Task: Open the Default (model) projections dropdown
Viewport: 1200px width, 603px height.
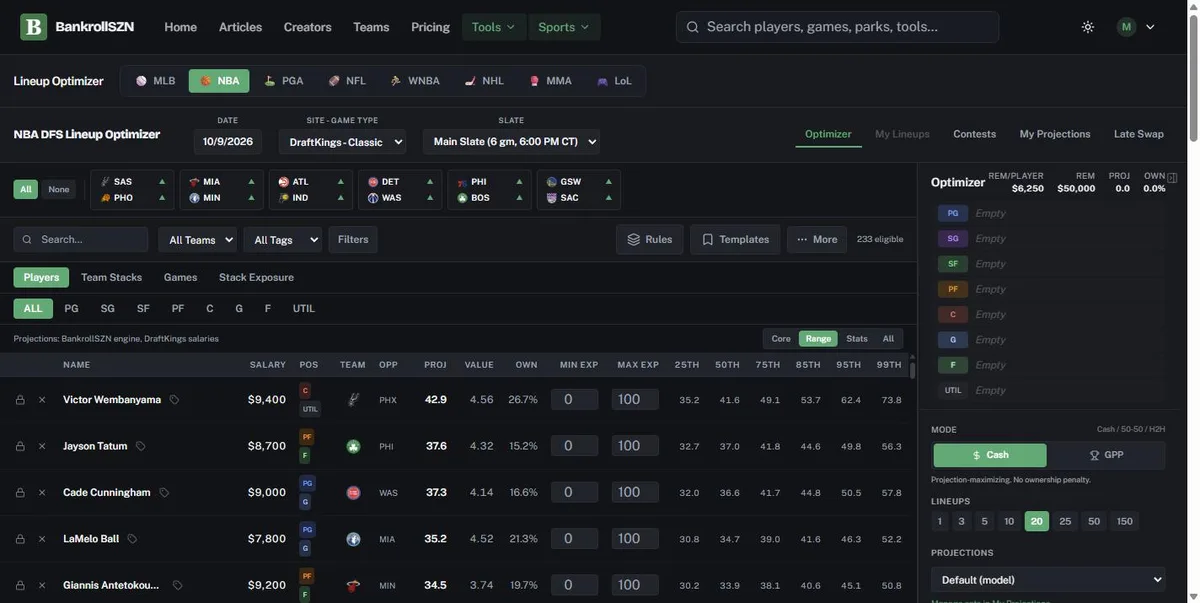Action: 1048,580
